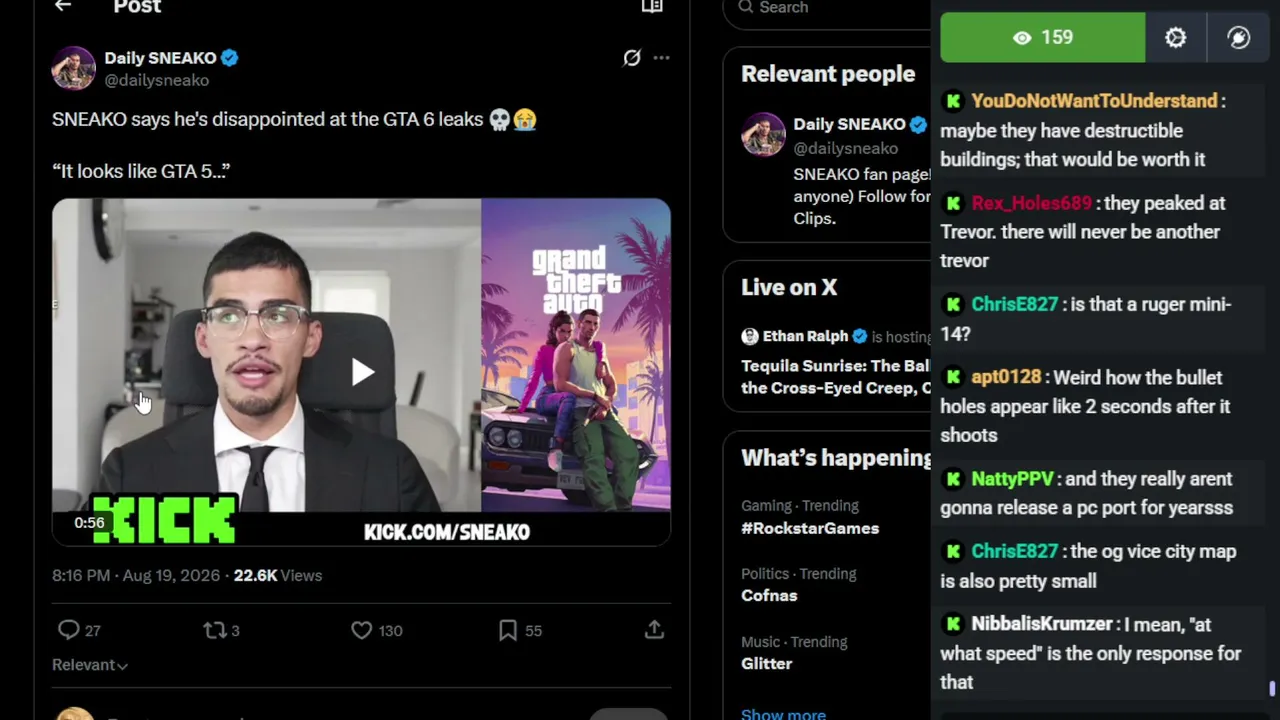Click Kick badge beside NattyPPV

pyautogui.click(x=953, y=479)
